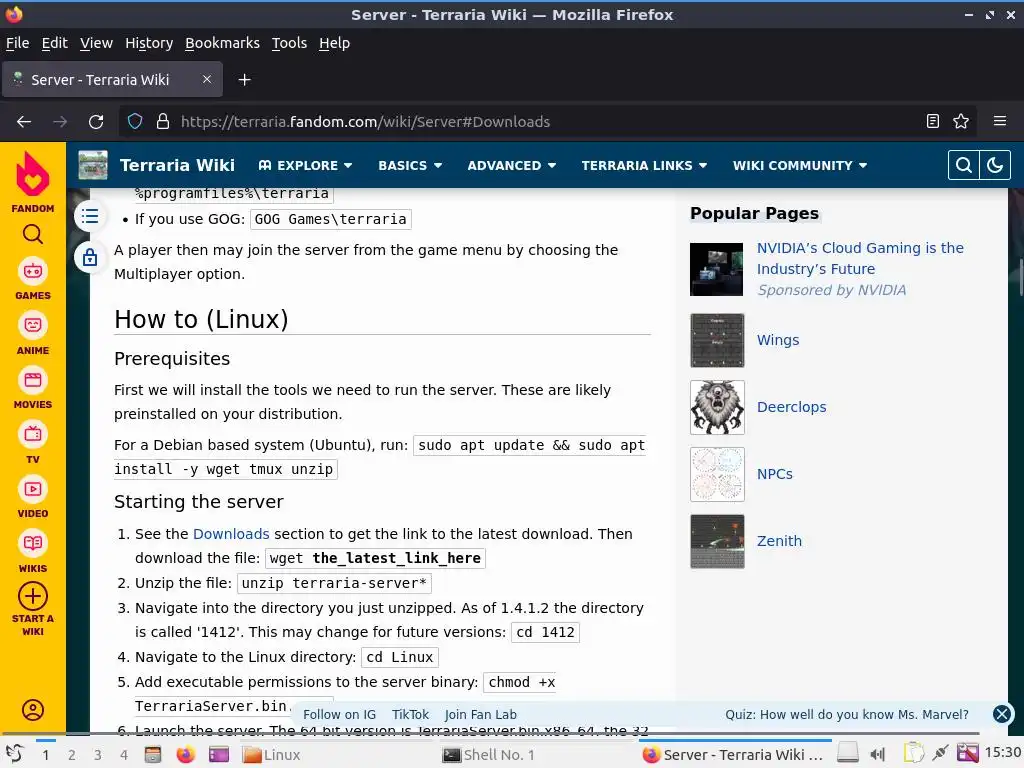This screenshot has width=1024, height=768.
Task: Go back to the previous page
Action: click(x=24, y=121)
